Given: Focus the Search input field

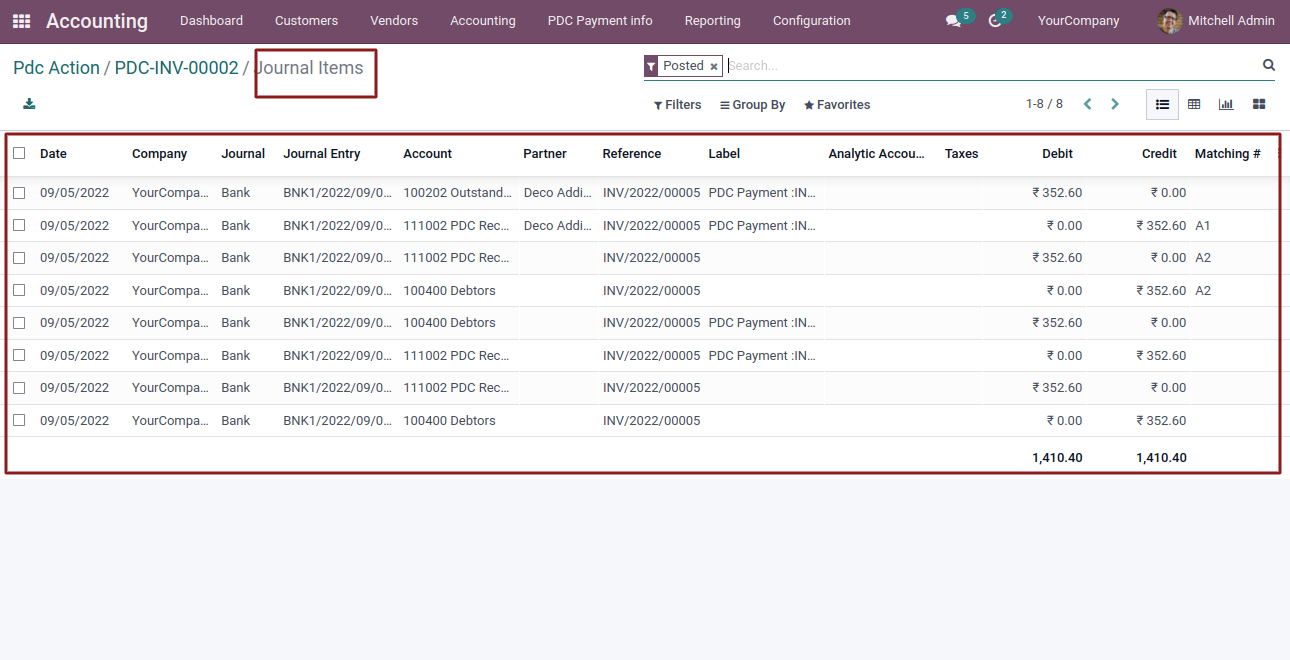Looking at the screenshot, I should (x=990, y=66).
